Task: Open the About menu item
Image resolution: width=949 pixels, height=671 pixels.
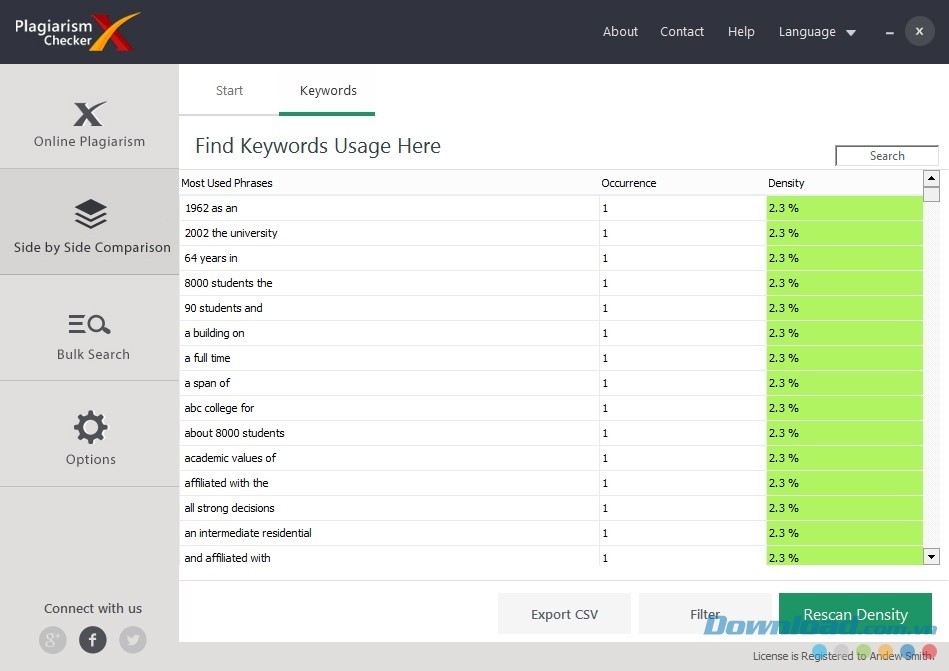Action: 620,32
